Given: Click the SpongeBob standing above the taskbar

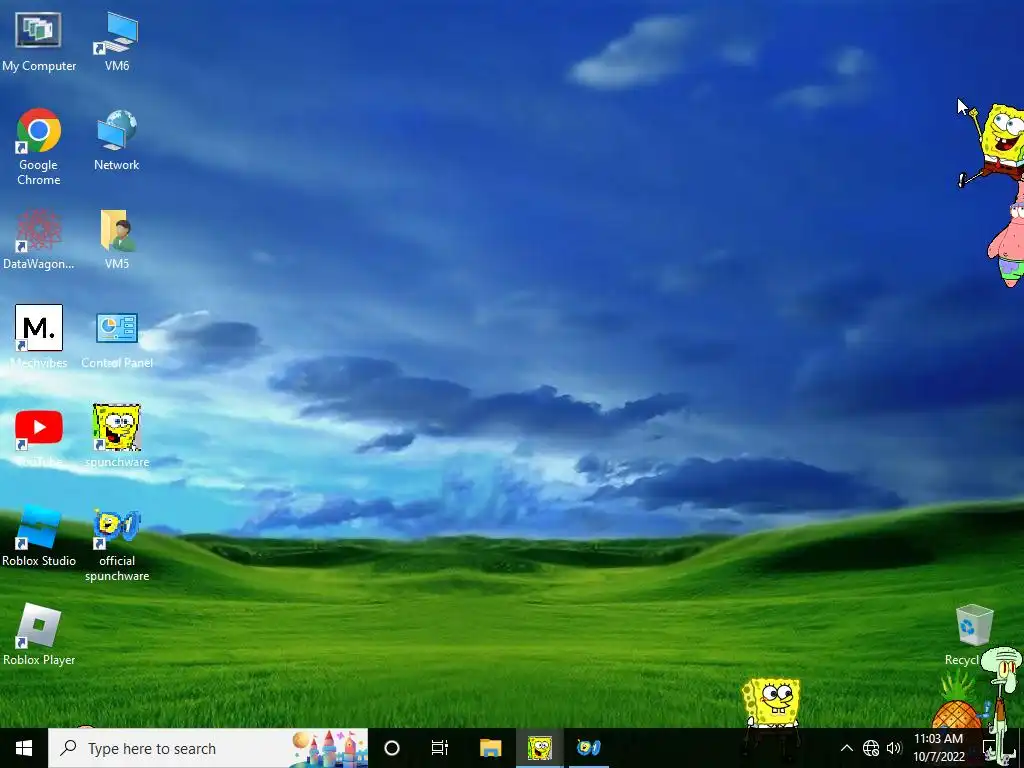Looking at the screenshot, I should pos(772,704).
